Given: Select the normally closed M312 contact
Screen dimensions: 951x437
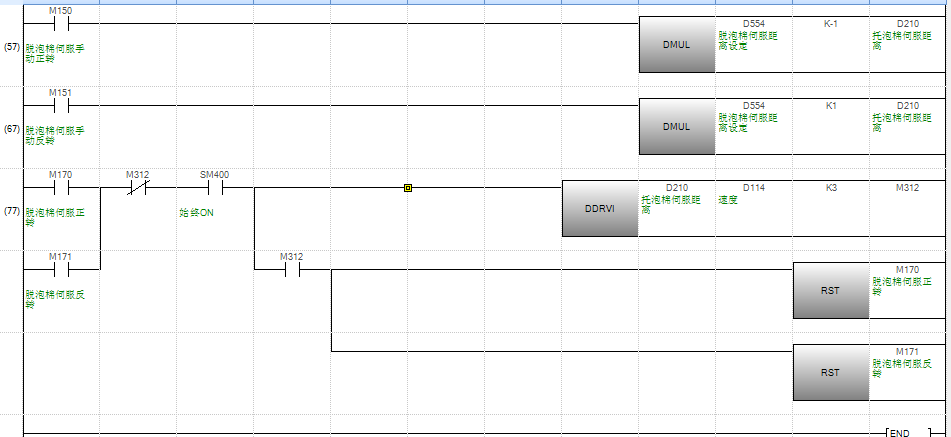Looking at the screenshot, I should 137,187.
